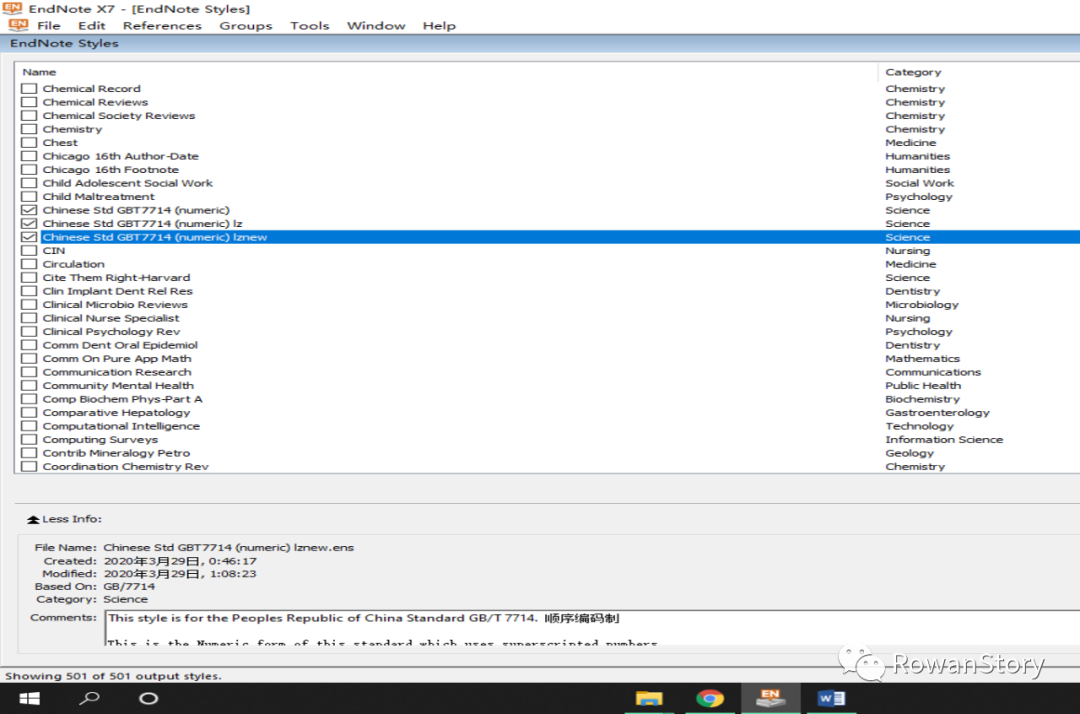Click the Geology category cell
Screen dimensions: 1080x714
coord(910,453)
